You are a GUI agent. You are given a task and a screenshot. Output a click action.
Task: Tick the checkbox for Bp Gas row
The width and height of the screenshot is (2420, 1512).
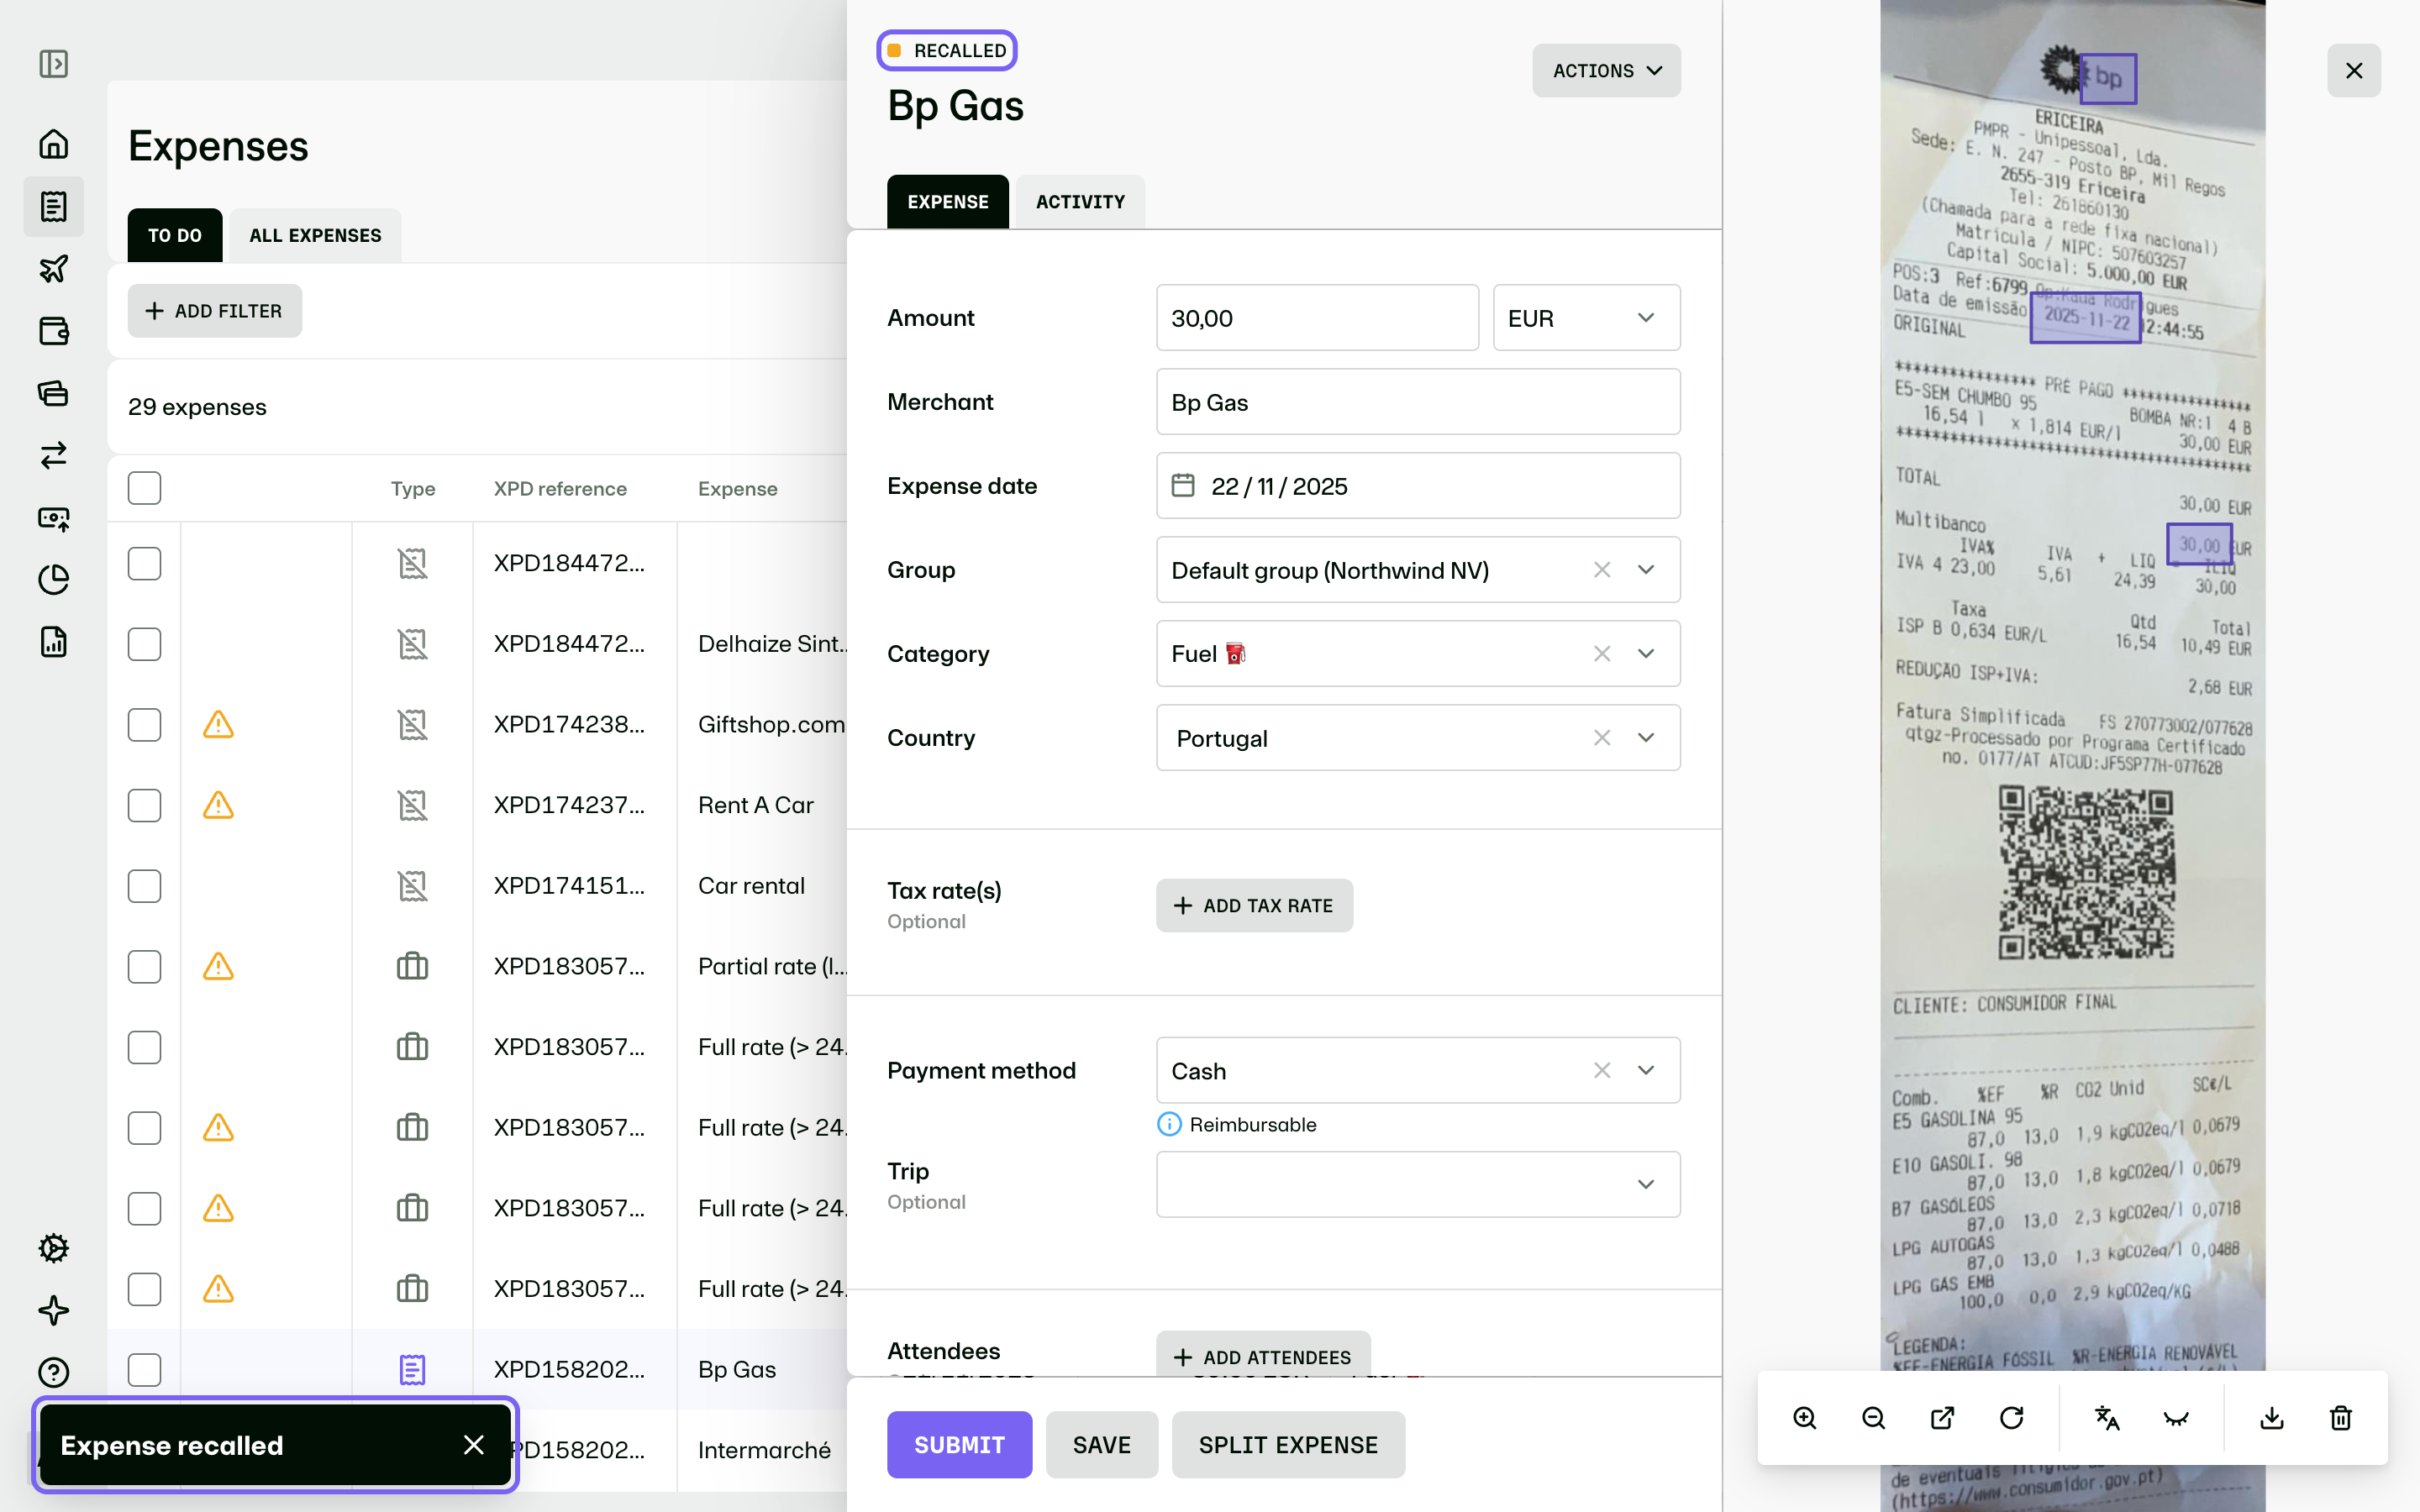click(144, 1370)
